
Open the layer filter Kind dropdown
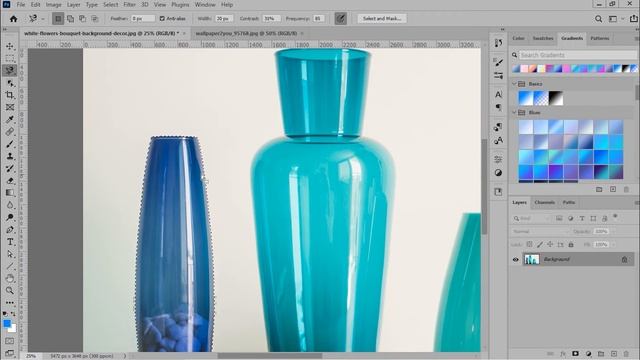(532, 218)
